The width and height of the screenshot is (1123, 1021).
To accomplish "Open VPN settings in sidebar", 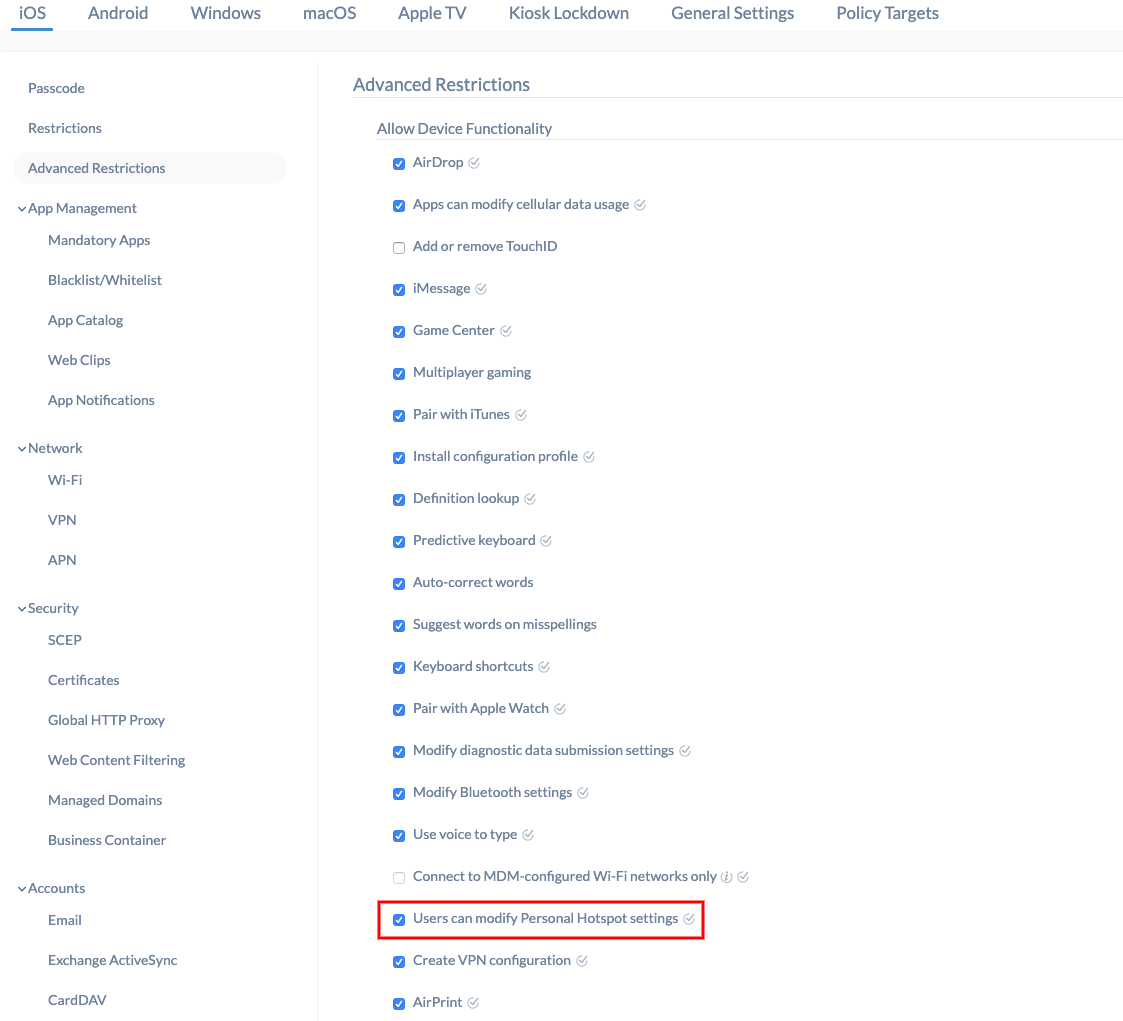I will tap(62, 520).
